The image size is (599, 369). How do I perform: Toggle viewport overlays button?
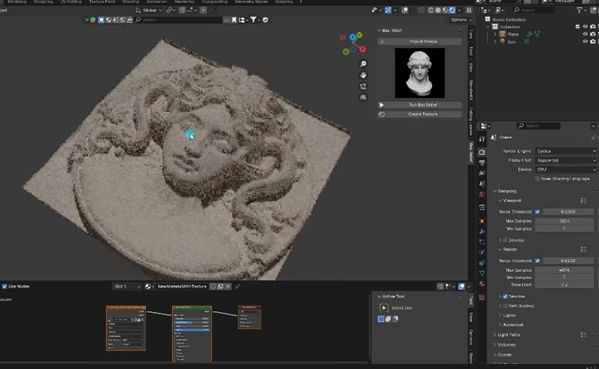[405, 10]
